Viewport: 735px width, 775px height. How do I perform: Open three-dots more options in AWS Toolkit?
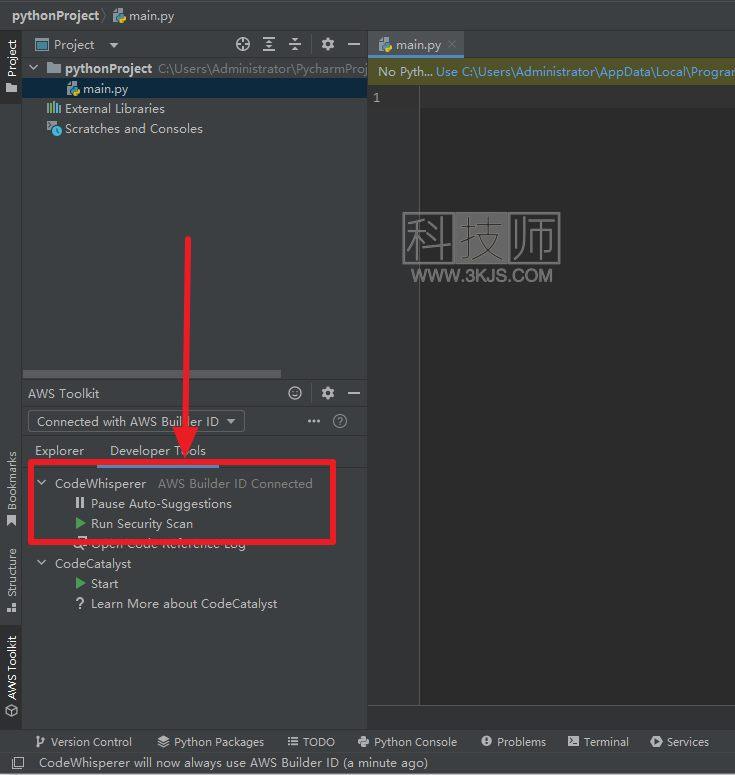click(314, 421)
